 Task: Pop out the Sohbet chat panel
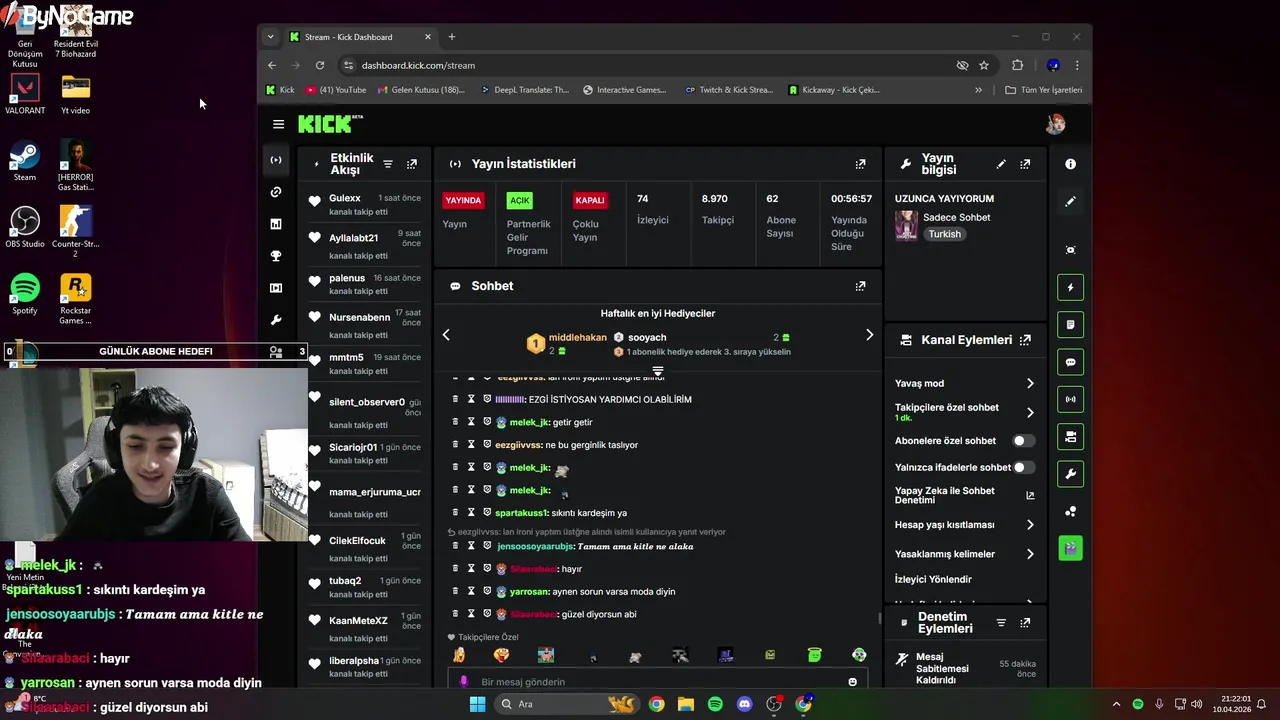[x=860, y=286]
